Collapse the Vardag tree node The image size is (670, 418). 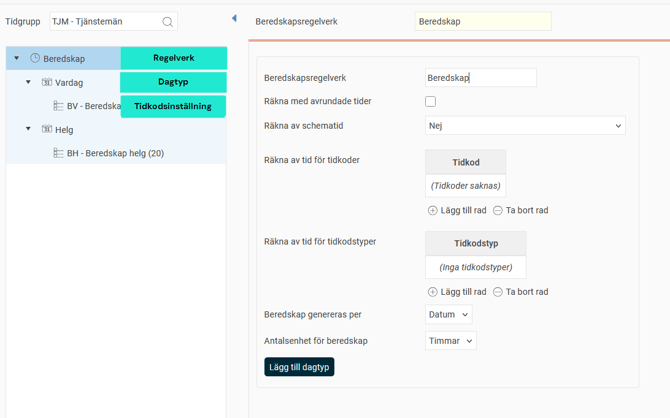point(28,82)
